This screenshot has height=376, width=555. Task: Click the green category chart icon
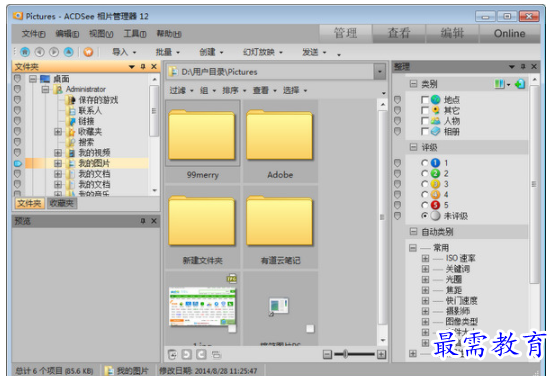[x=499, y=84]
